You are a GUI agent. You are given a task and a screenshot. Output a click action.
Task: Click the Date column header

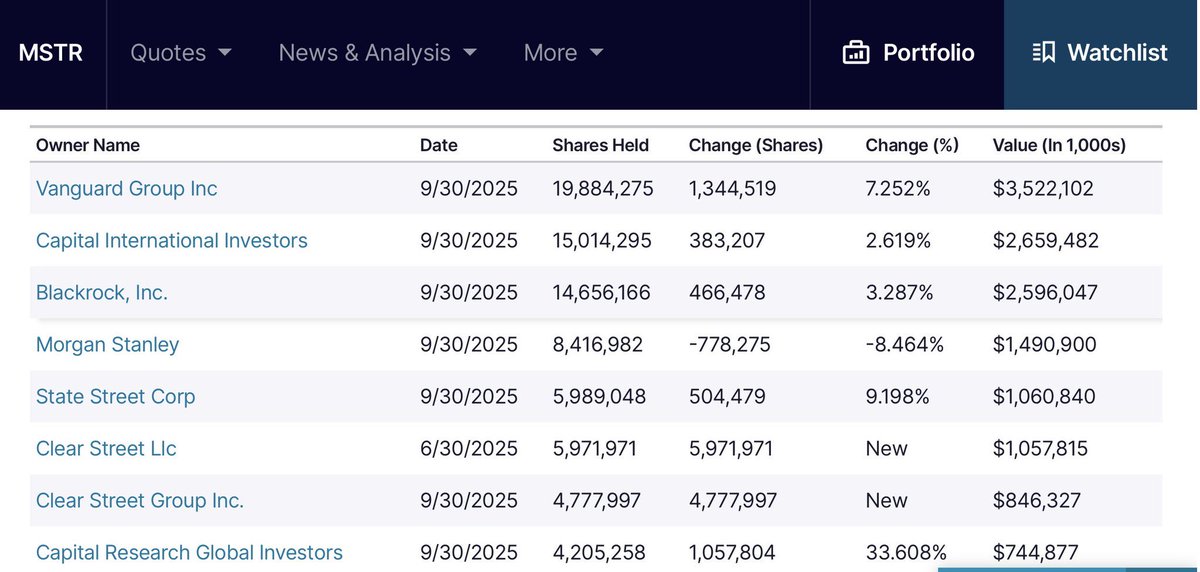click(438, 145)
